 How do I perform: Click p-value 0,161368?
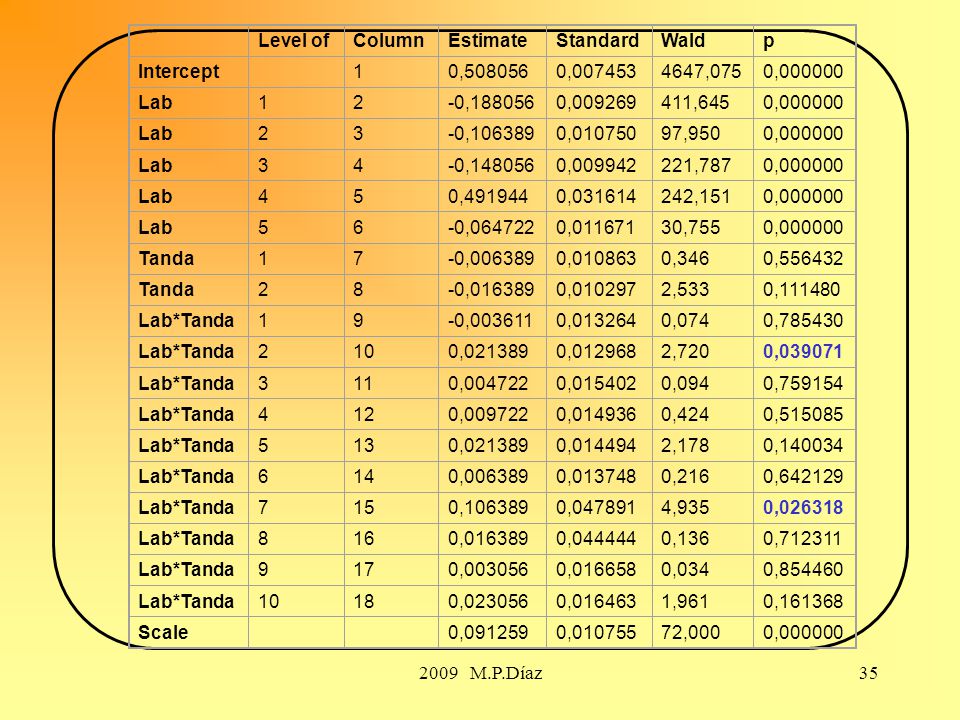(x=803, y=601)
